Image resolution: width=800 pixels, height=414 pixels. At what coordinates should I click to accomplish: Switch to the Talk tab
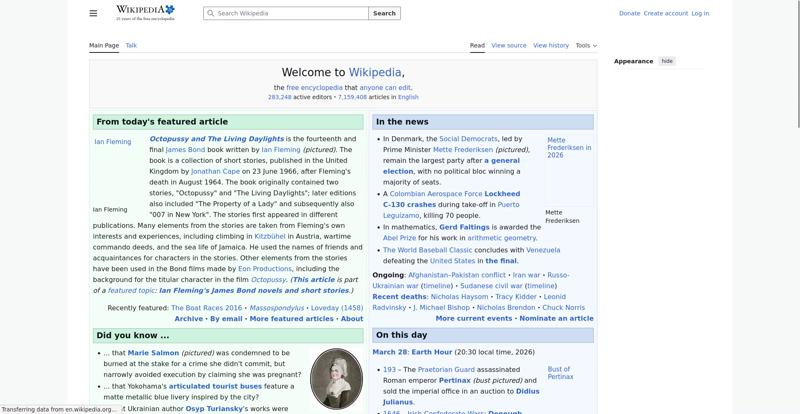point(131,45)
